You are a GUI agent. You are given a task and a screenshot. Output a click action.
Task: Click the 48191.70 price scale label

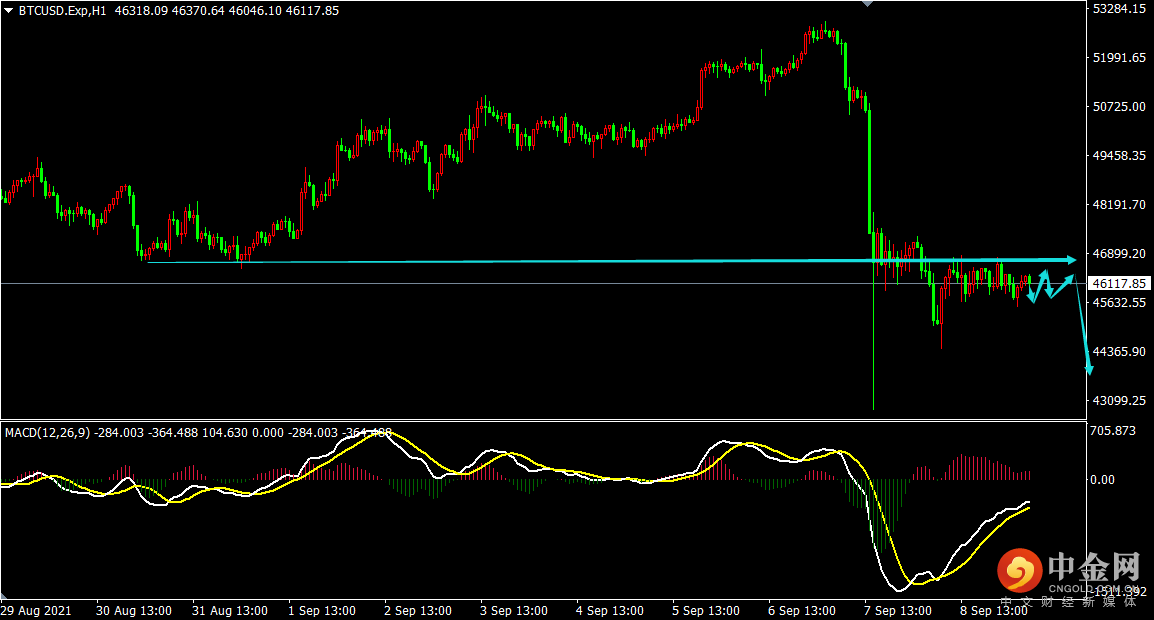point(1119,205)
